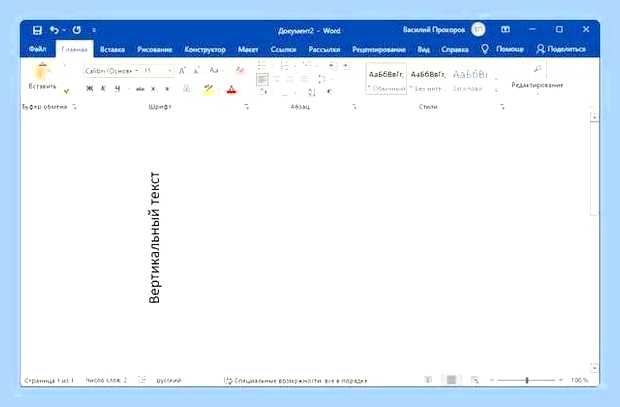Viewport: 620px width, 407px height.
Task: Click the Decrease Indent icon
Action: [332, 66]
